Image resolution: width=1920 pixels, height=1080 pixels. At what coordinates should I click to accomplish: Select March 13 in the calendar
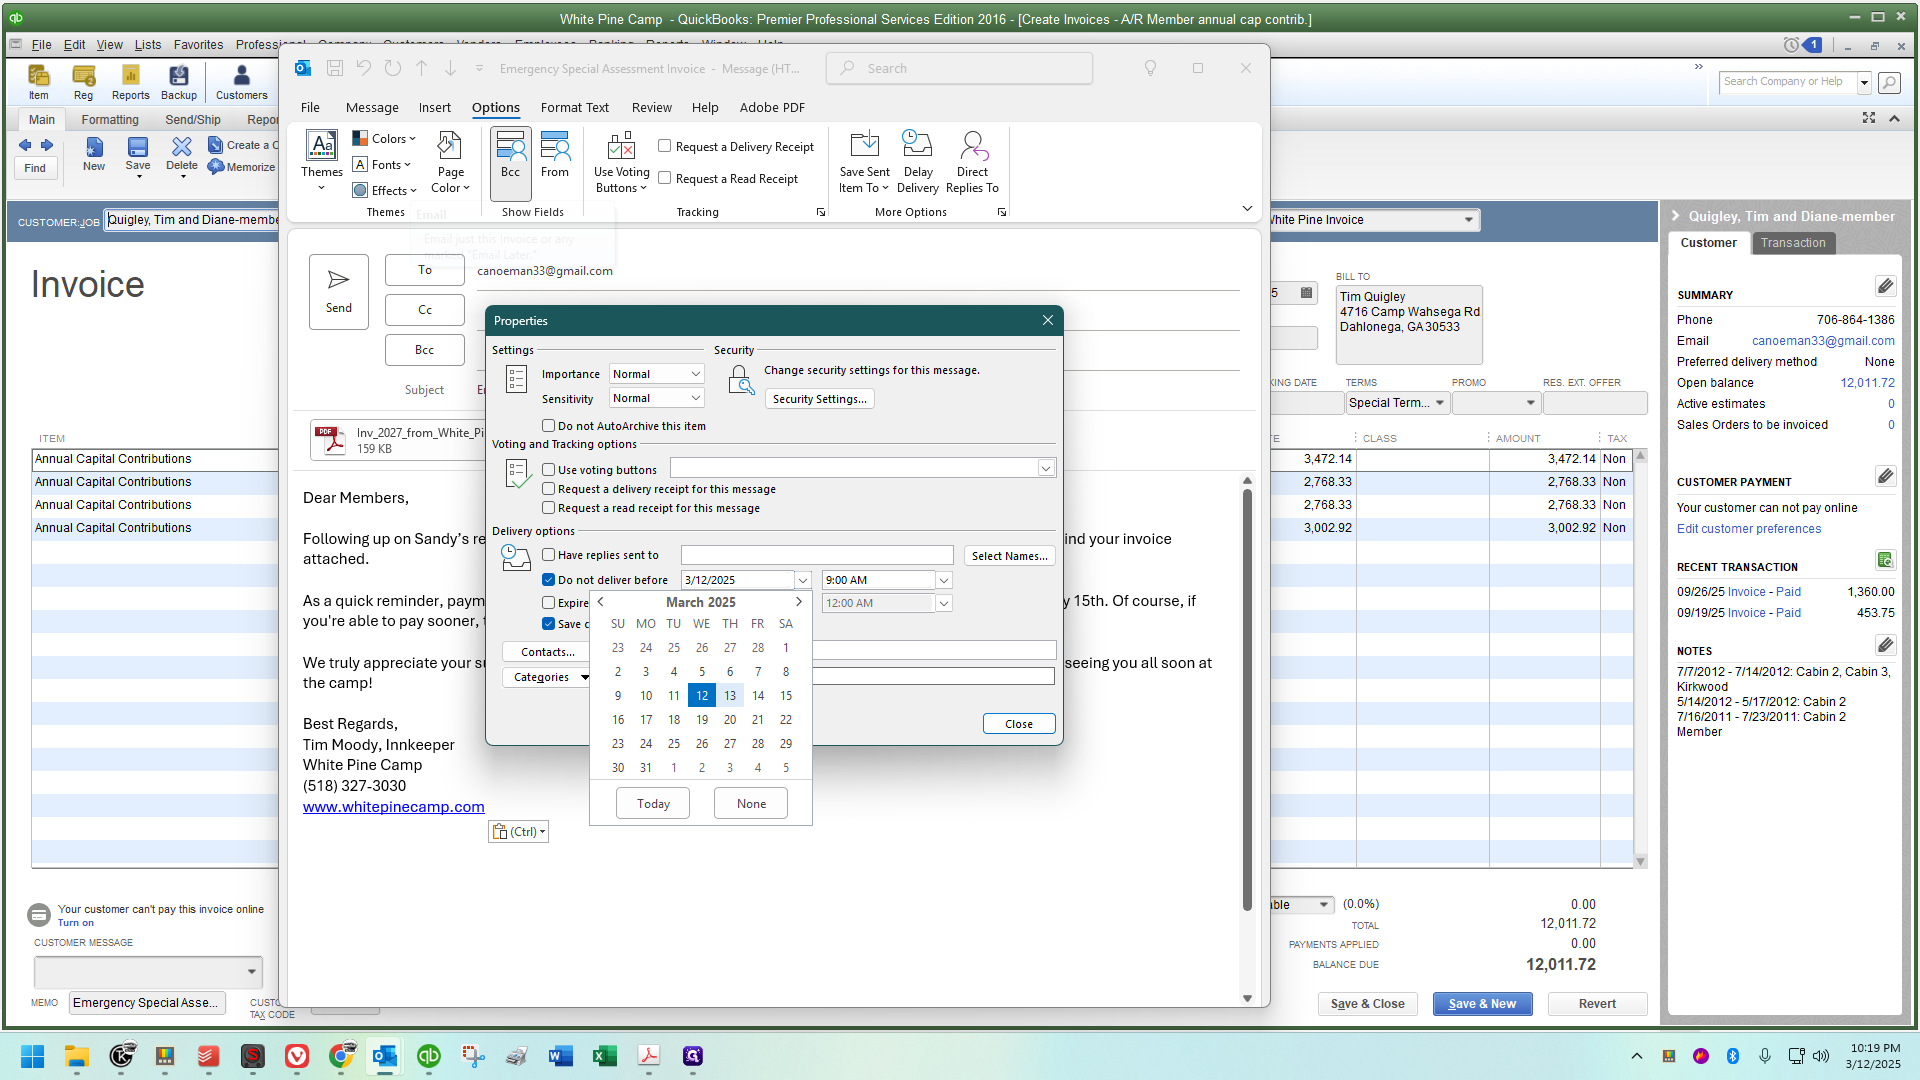click(730, 696)
